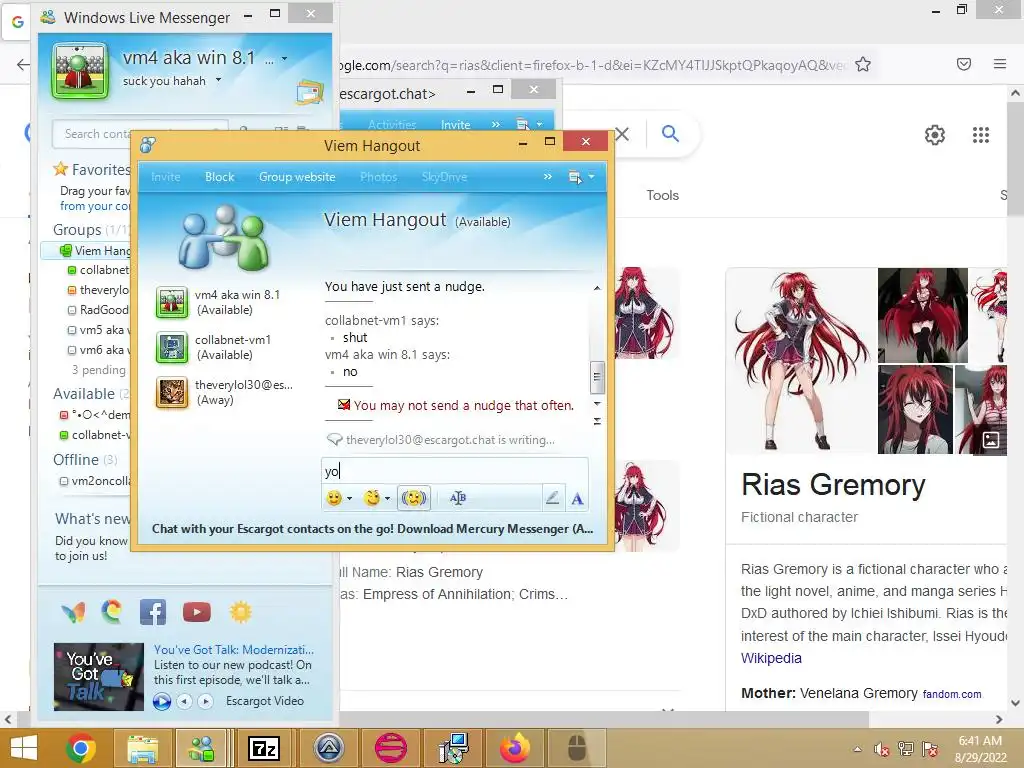
Task: Open the Google apps grid
Action: (x=981, y=135)
